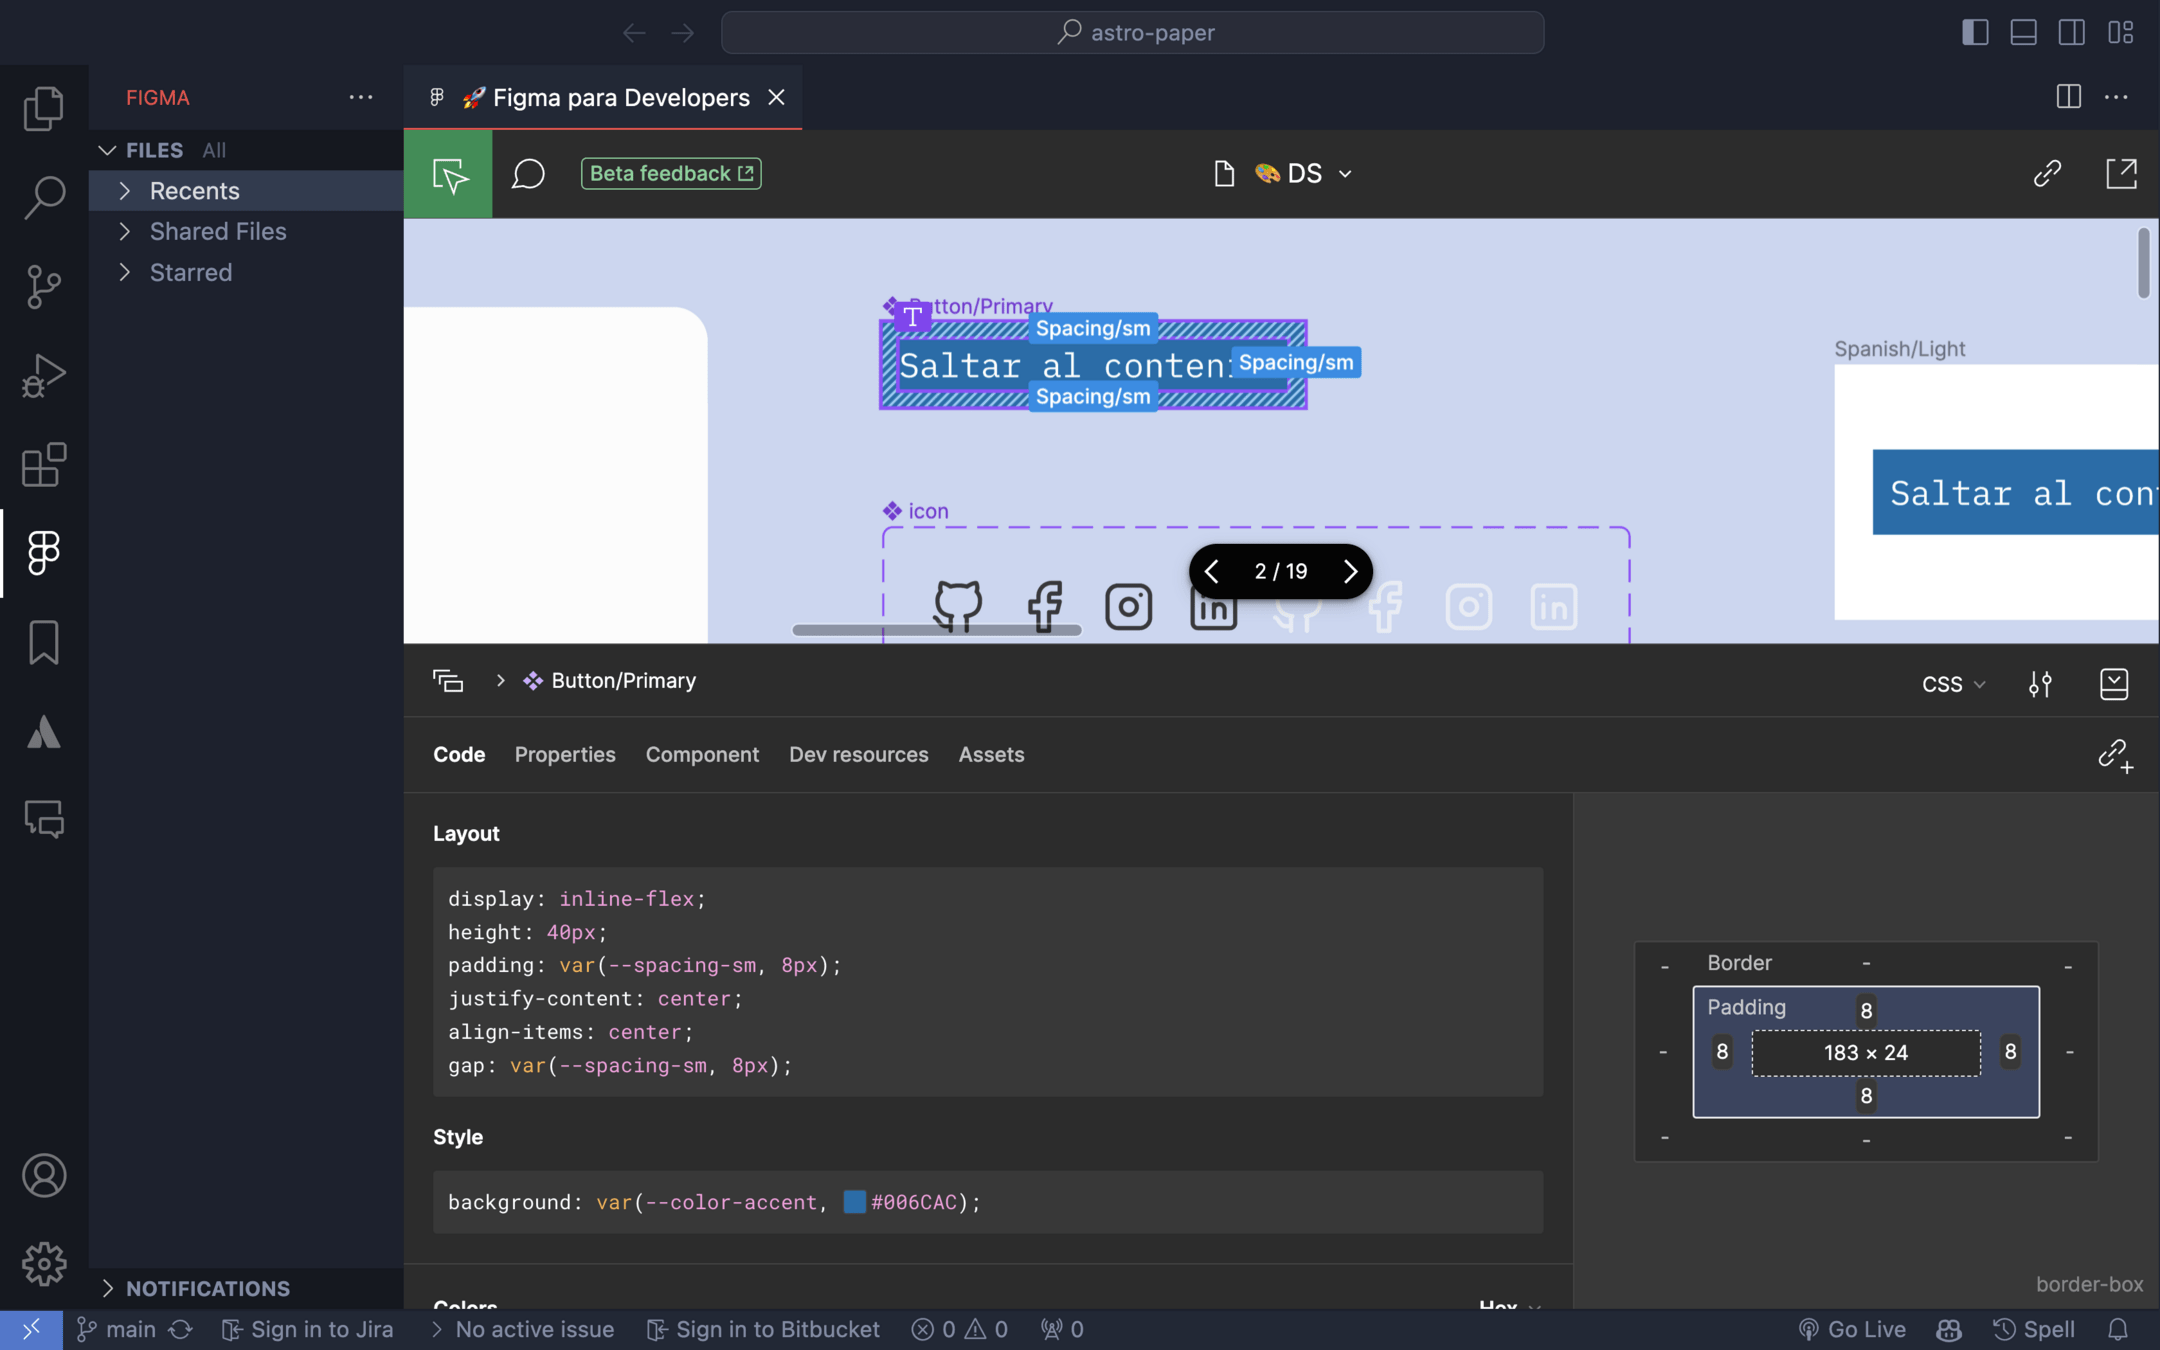The width and height of the screenshot is (2160, 1350).
Task: Click the #006CAC color swatch
Action: 854,1202
